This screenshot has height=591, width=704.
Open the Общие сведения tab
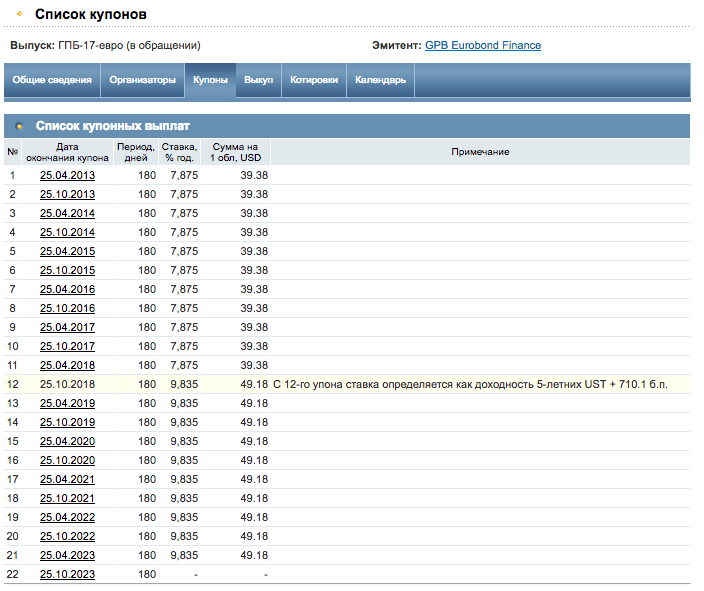52,80
